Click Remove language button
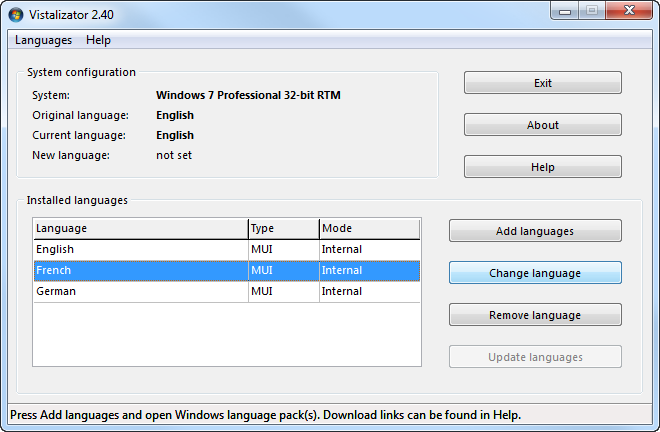 (x=535, y=315)
